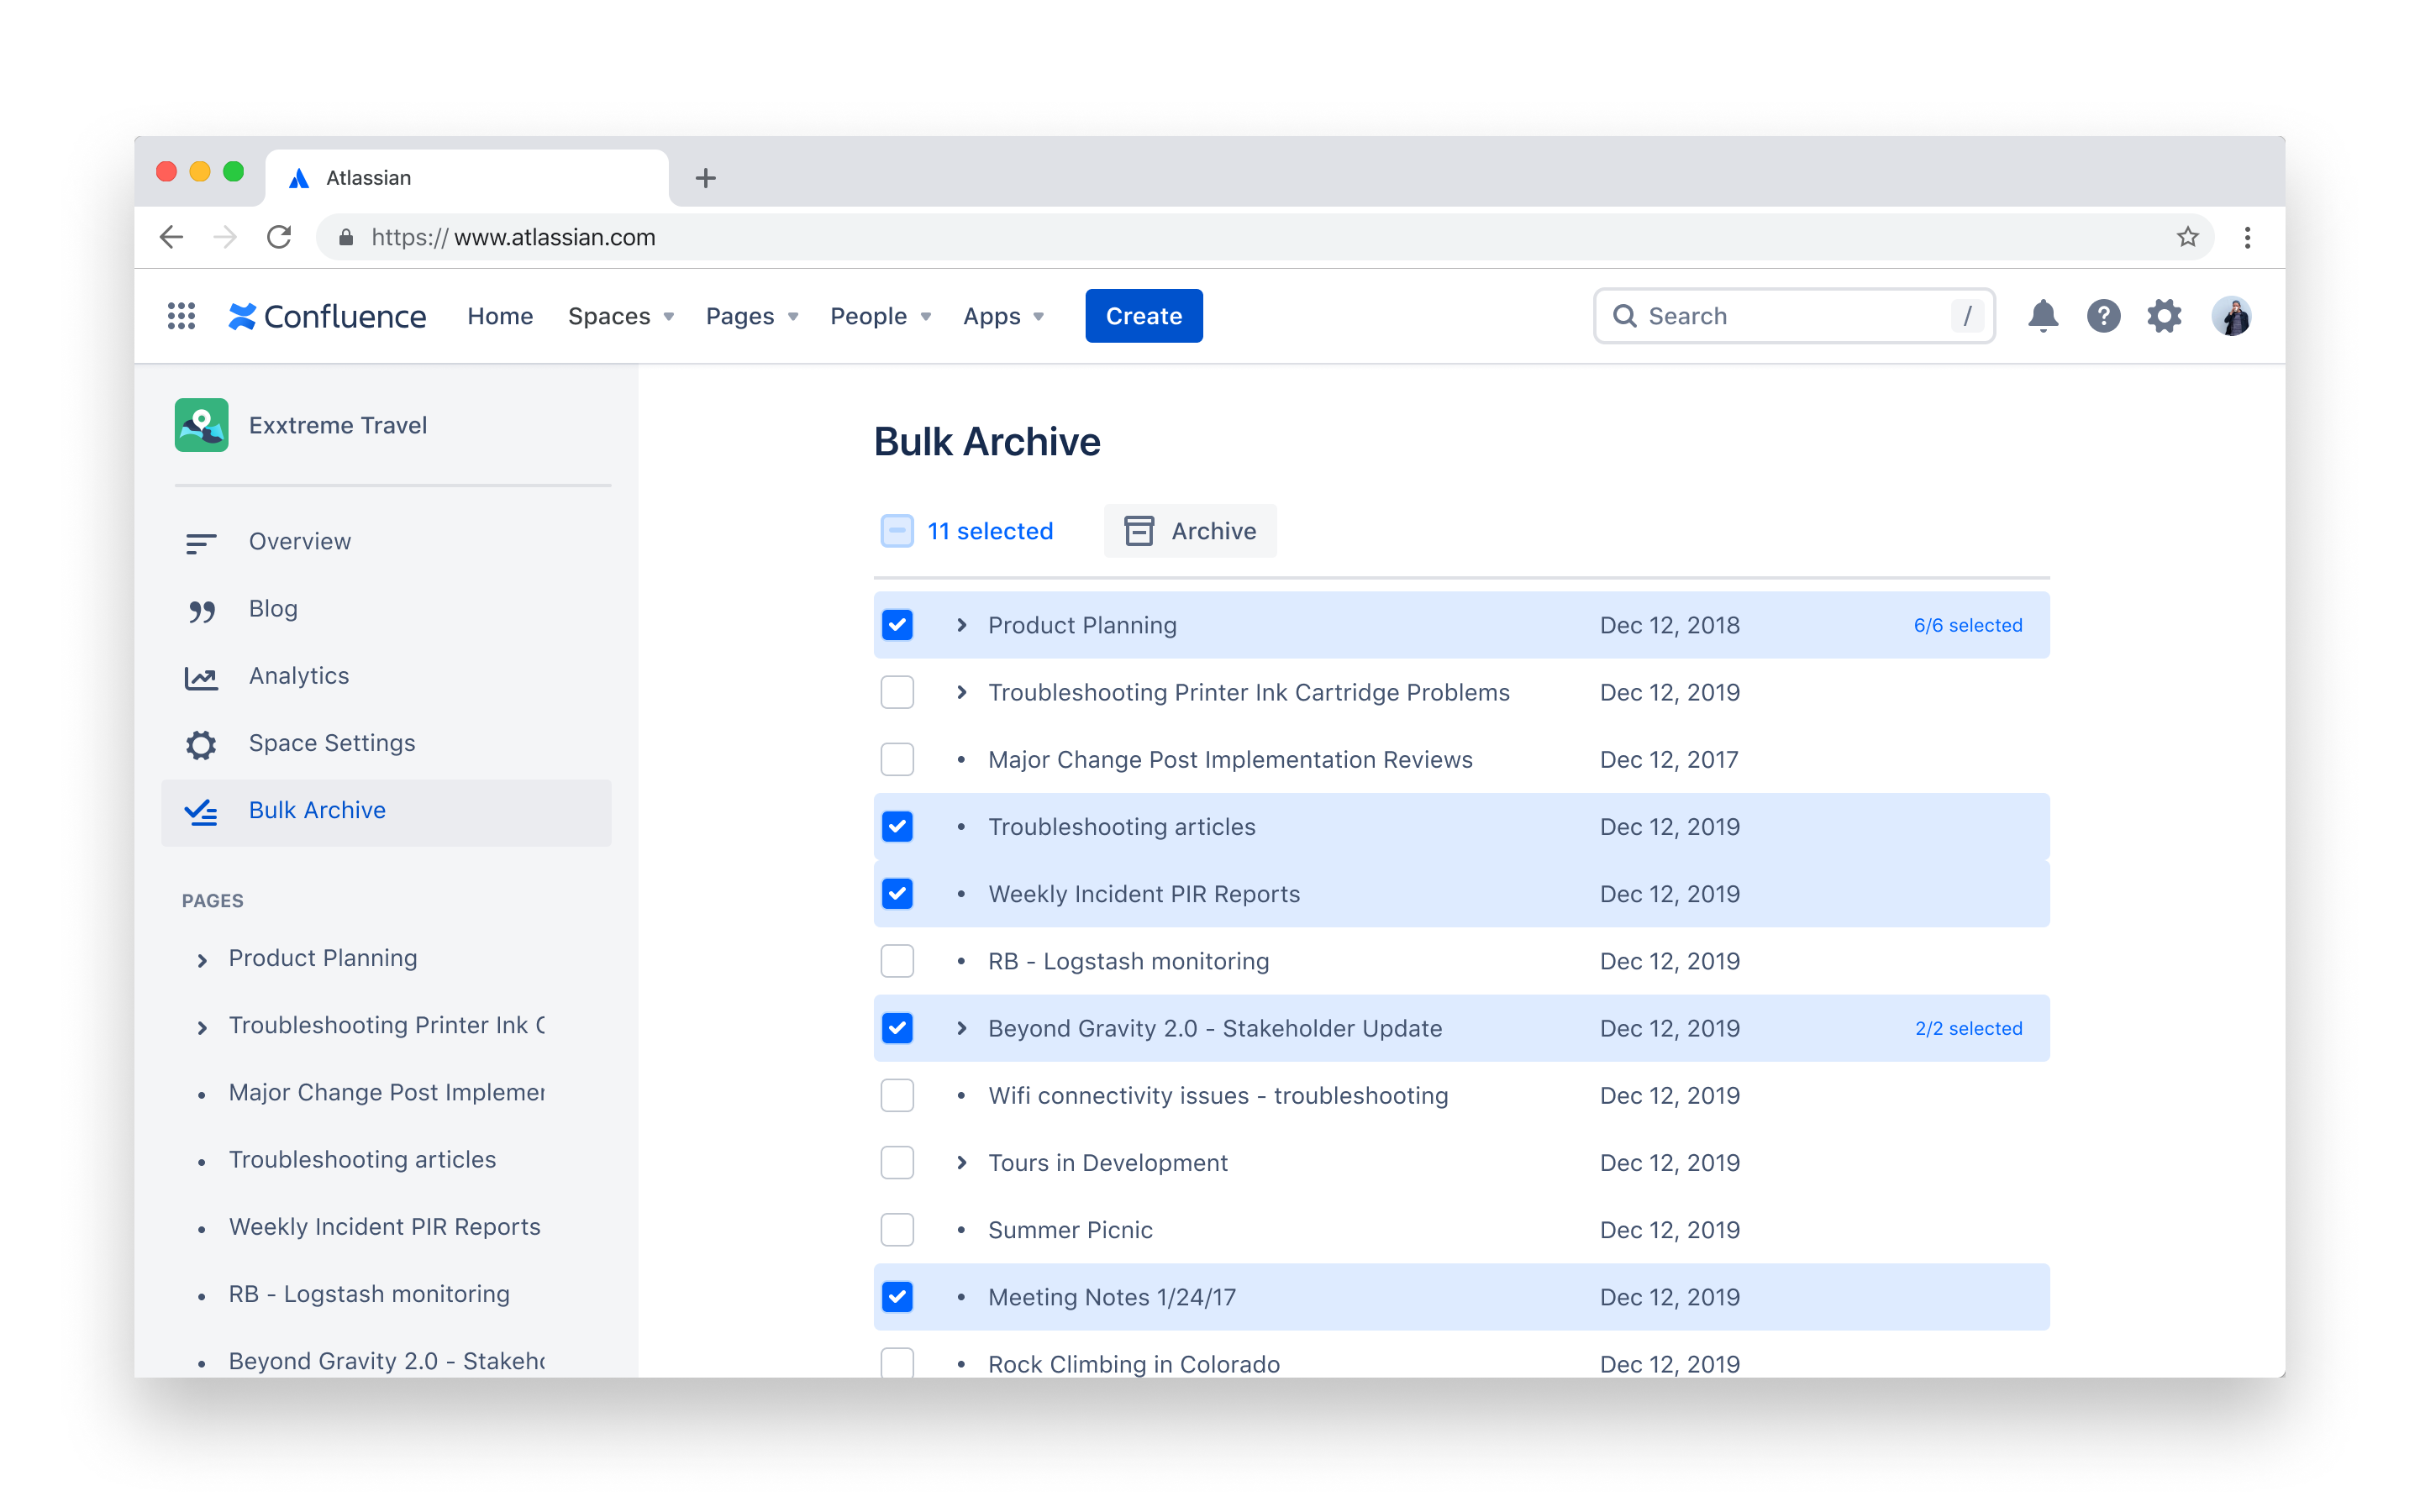Viewport: 2420px width, 1512px height.
Task: Click the Create button
Action: [x=1144, y=315]
